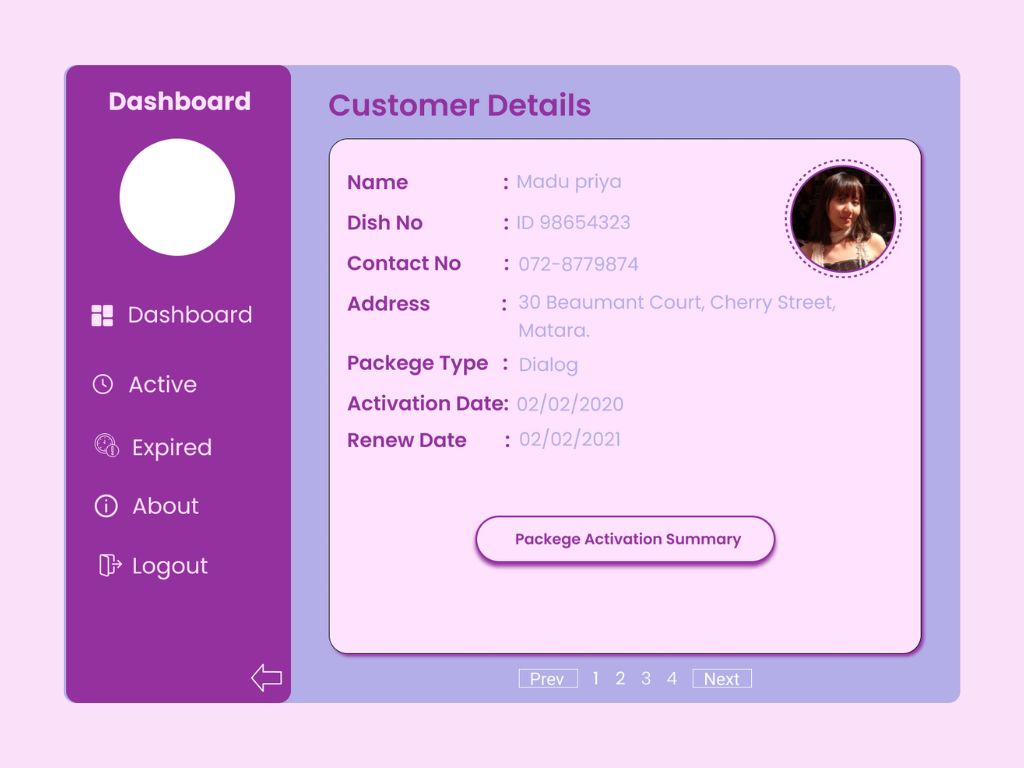Screen dimensions: 1024x768
Task: Click the Dashboard grid icon in sidebar
Action: (102, 315)
